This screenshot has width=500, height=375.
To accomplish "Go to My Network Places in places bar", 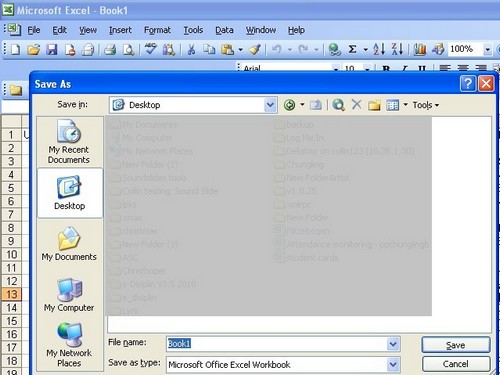I will coord(69,344).
